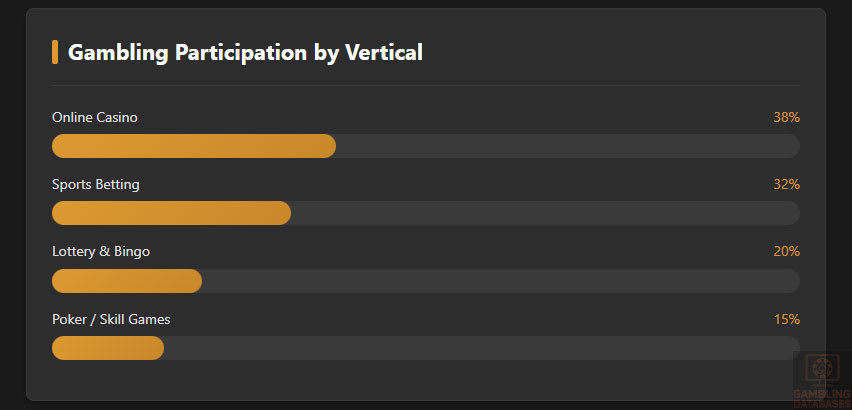The height and width of the screenshot is (410, 852).
Task: Click the 32% value for Sports Betting
Action: (786, 184)
